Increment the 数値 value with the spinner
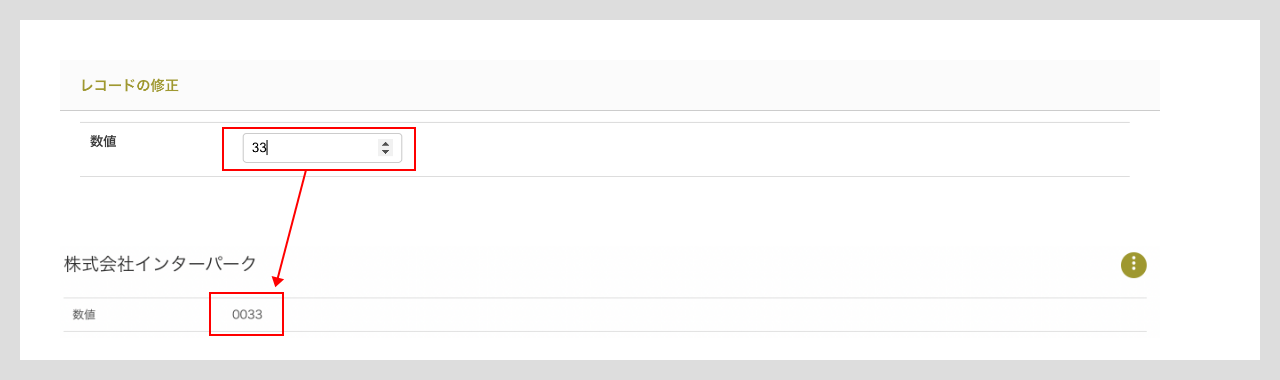Image resolution: width=1280 pixels, height=380 pixels. [x=385, y=144]
